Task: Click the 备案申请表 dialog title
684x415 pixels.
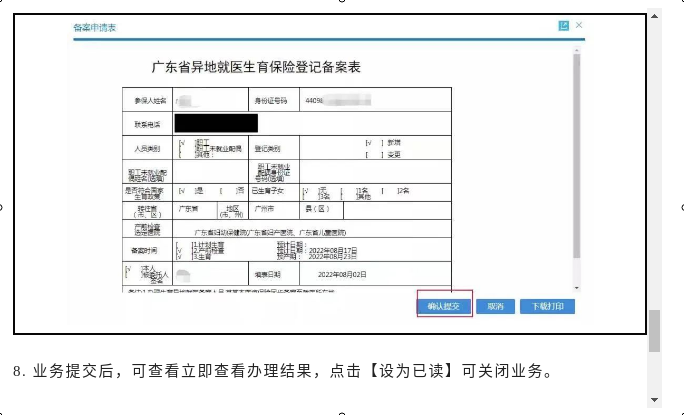Action: [95, 27]
